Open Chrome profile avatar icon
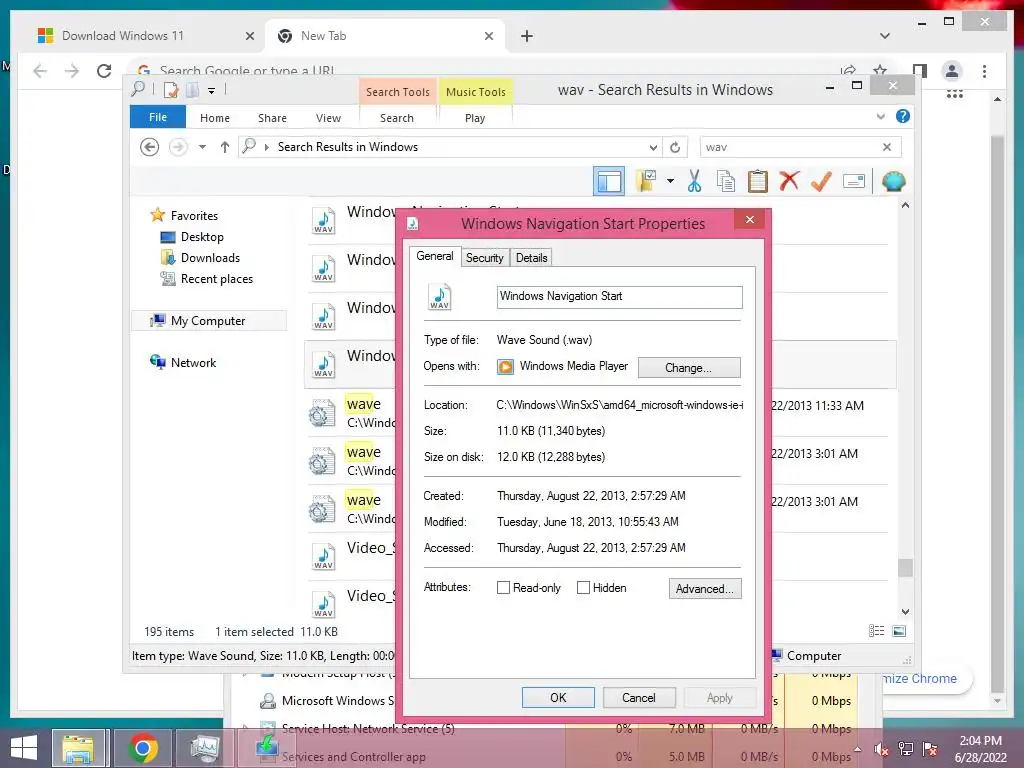Image resolution: width=1024 pixels, height=768 pixels. 952,71
